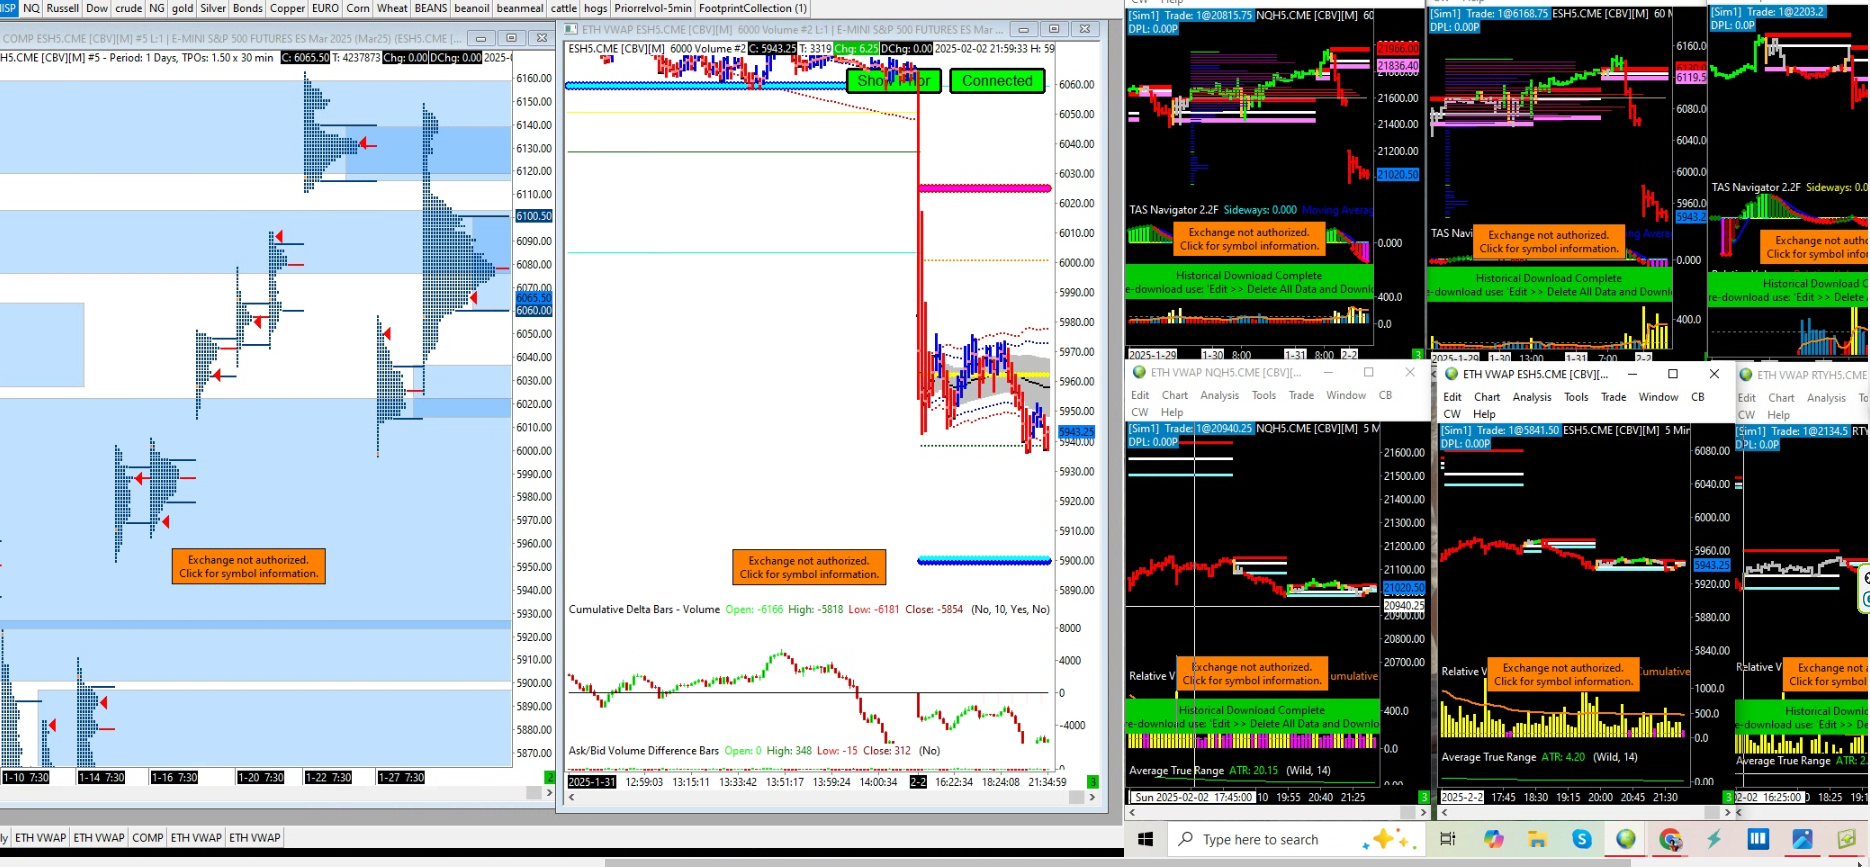Open the green arrow app on taskbar

pyautogui.click(x=1846, y=839)
